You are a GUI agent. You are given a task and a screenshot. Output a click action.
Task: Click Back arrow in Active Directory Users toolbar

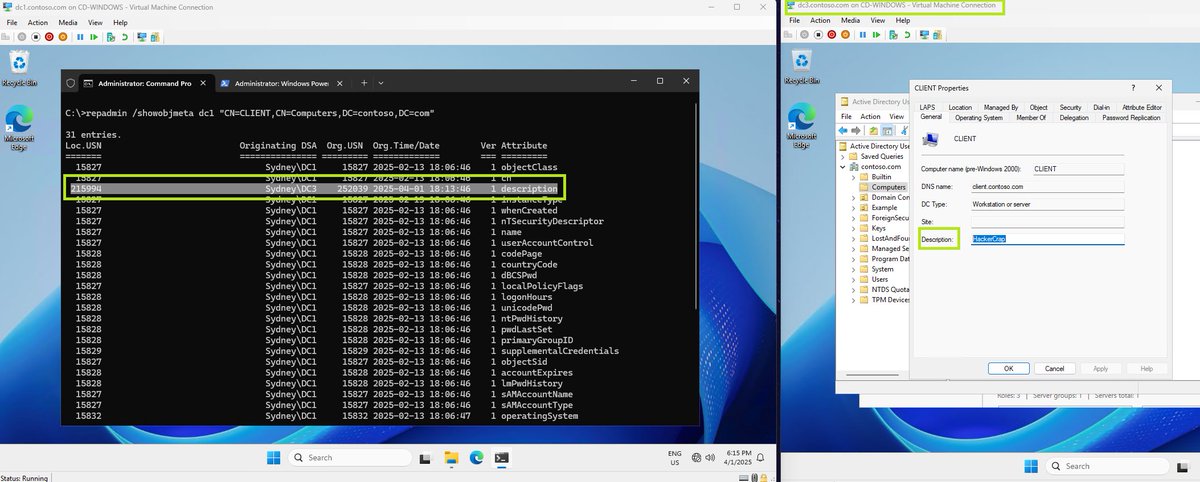click(x=843, y=131)
